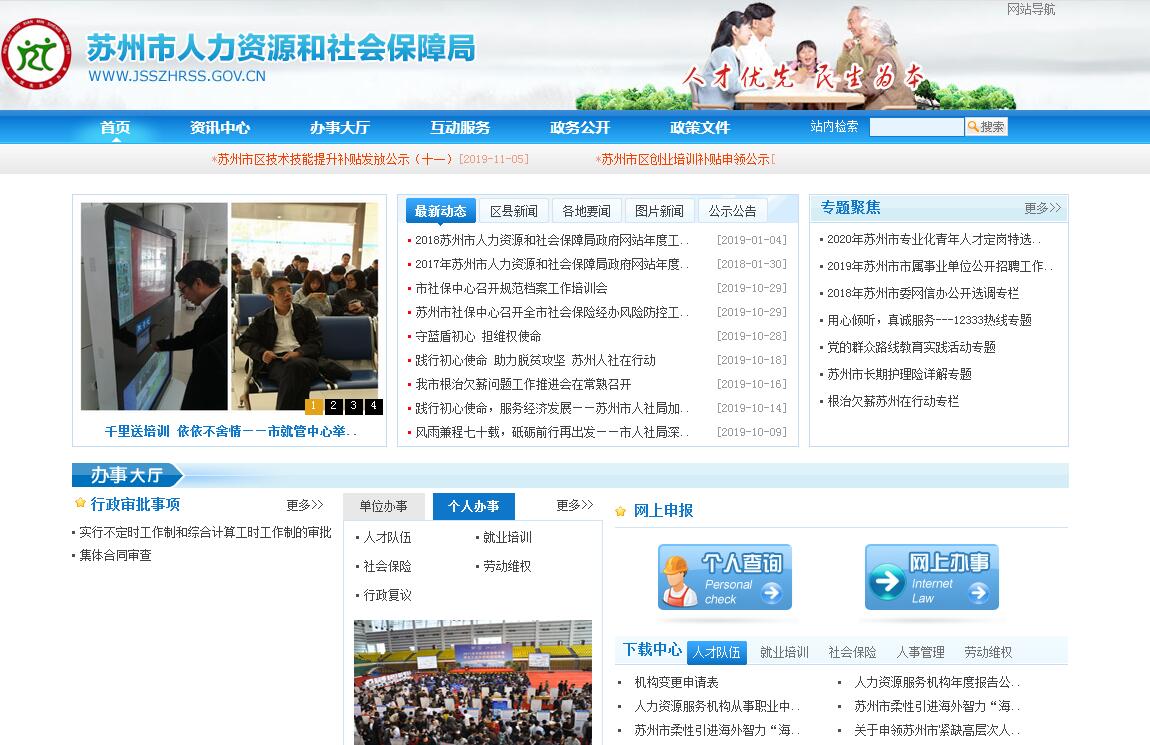This screenshot has height=745, width=1150.
Task: Open the 2017年苏州市人力资源和社会保障局政府网站年度 news item
Action: coord(552,264)
